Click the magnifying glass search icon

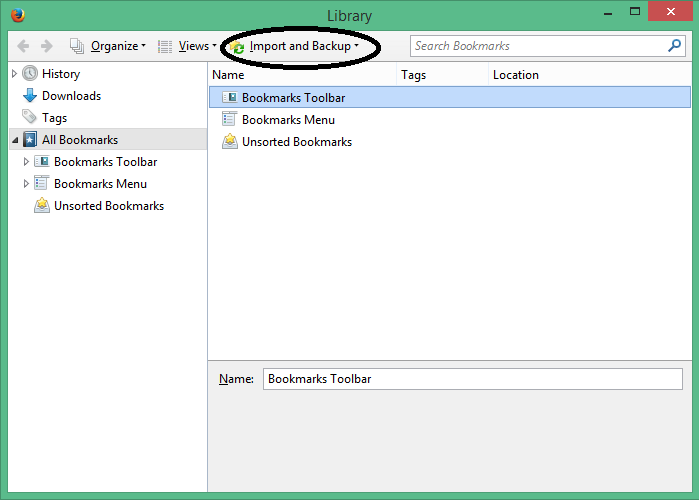(674, 45)
